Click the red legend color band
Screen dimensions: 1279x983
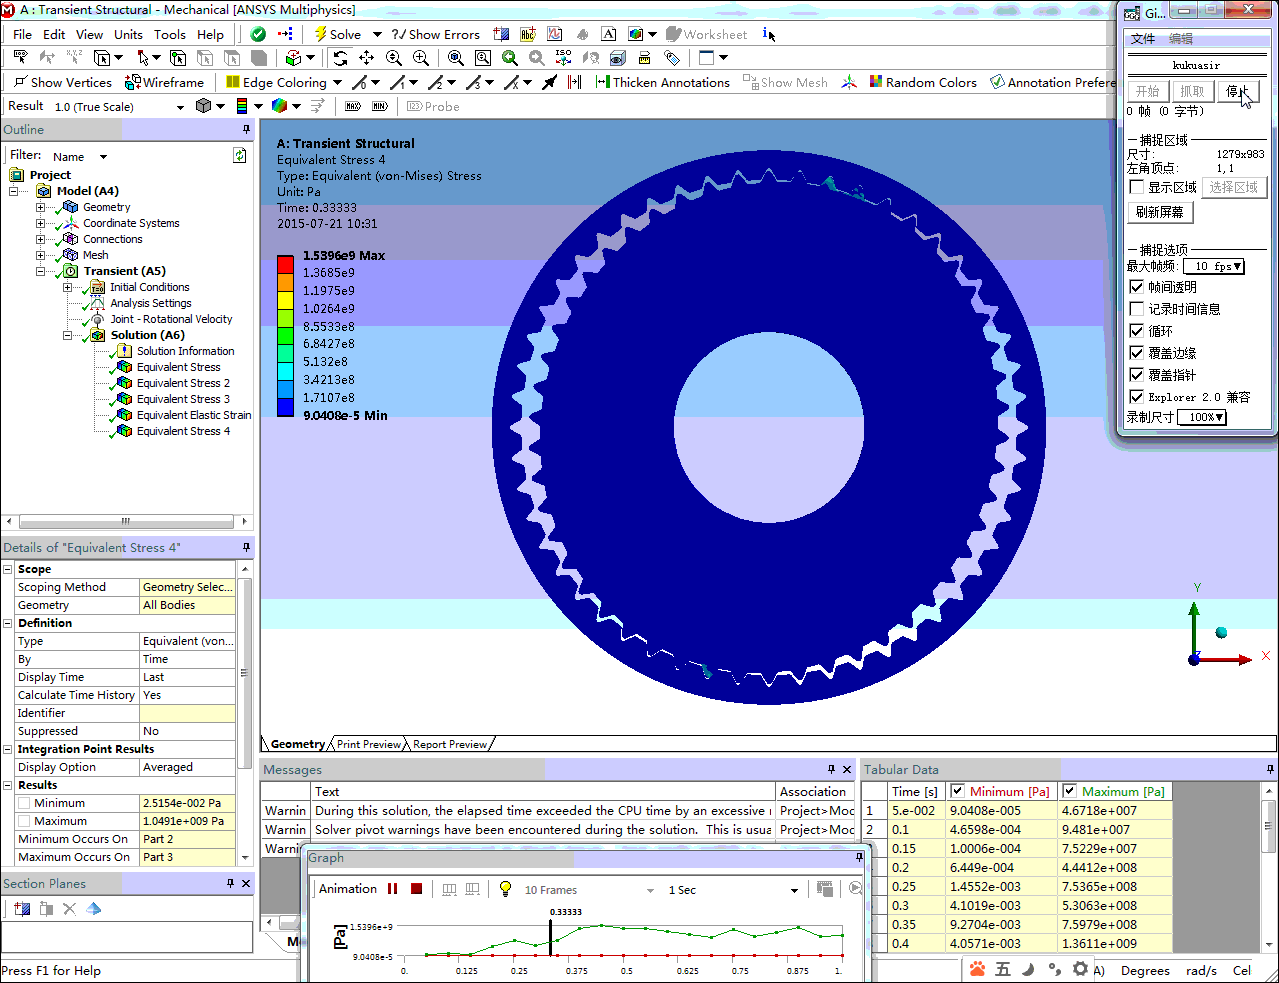pyautogui.click(x=285, y=264)
